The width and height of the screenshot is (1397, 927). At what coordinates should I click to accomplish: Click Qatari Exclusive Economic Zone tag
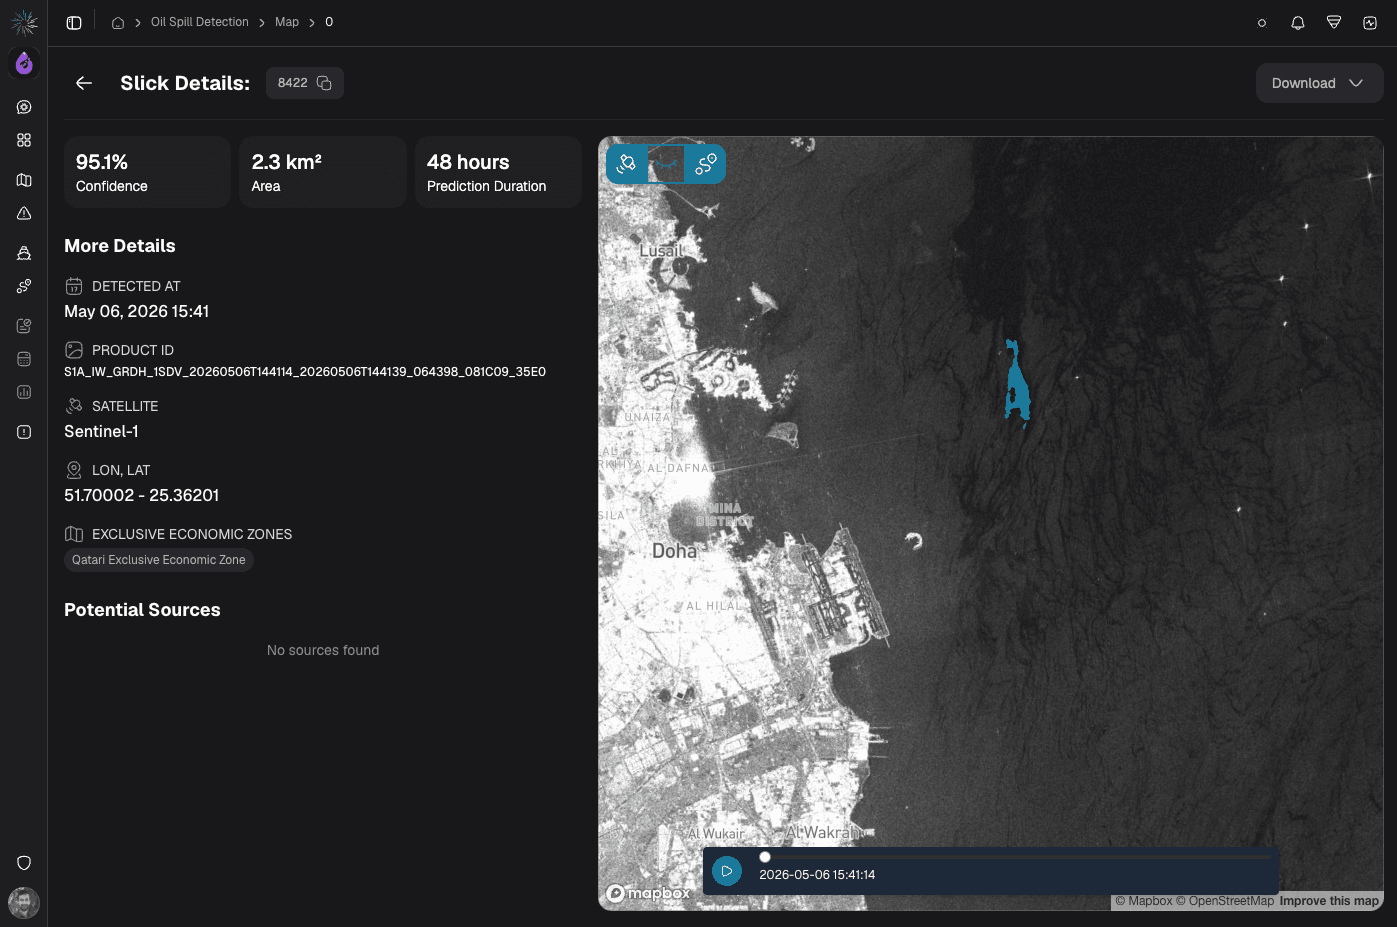[159, 560]
